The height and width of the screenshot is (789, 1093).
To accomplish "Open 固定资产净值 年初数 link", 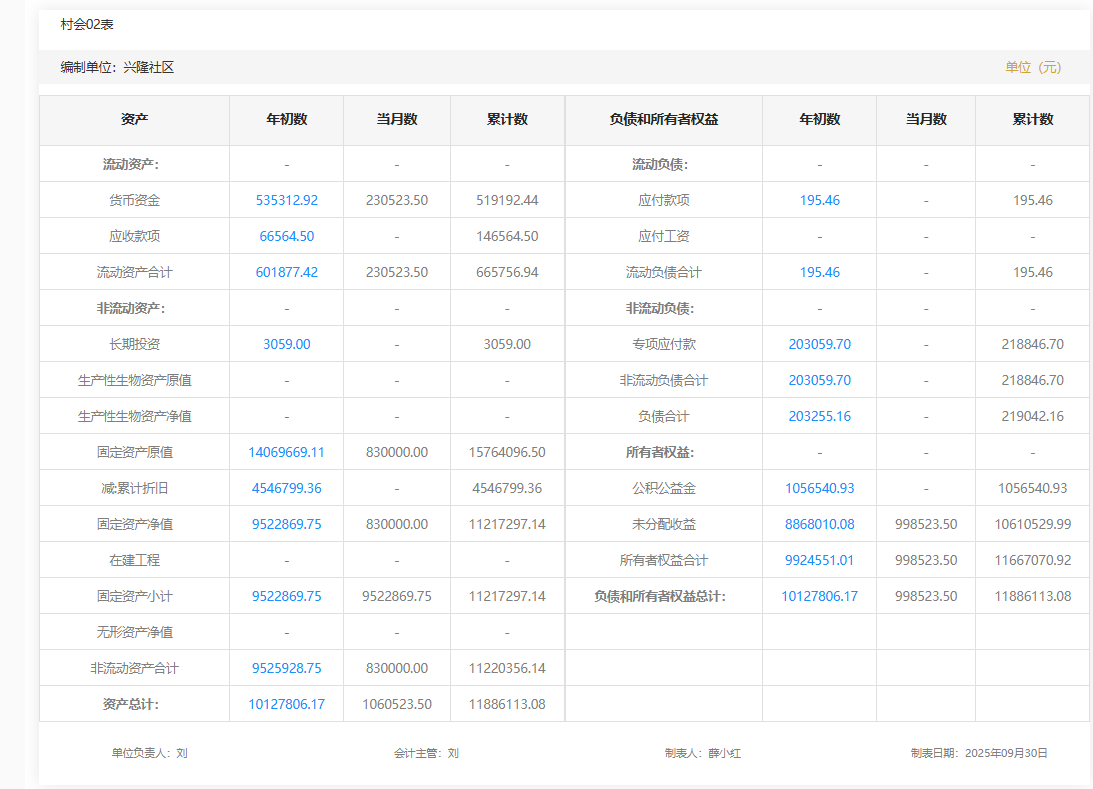I will tap(286, 524).
